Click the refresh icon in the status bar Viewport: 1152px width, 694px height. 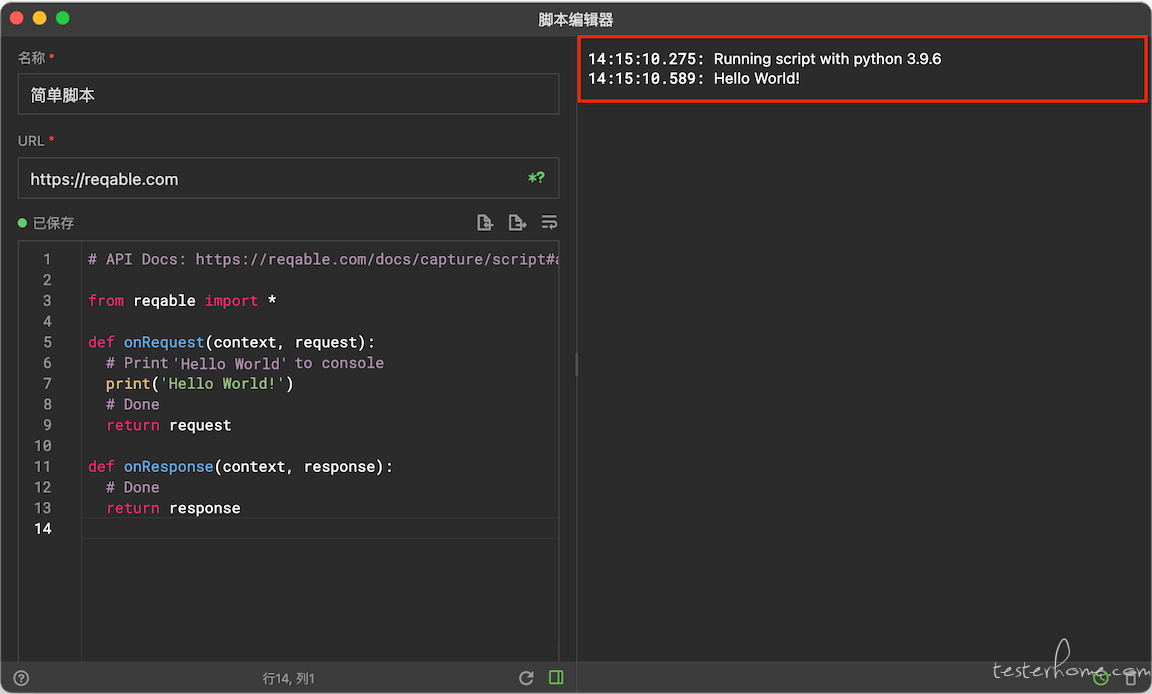pos(526,678)
